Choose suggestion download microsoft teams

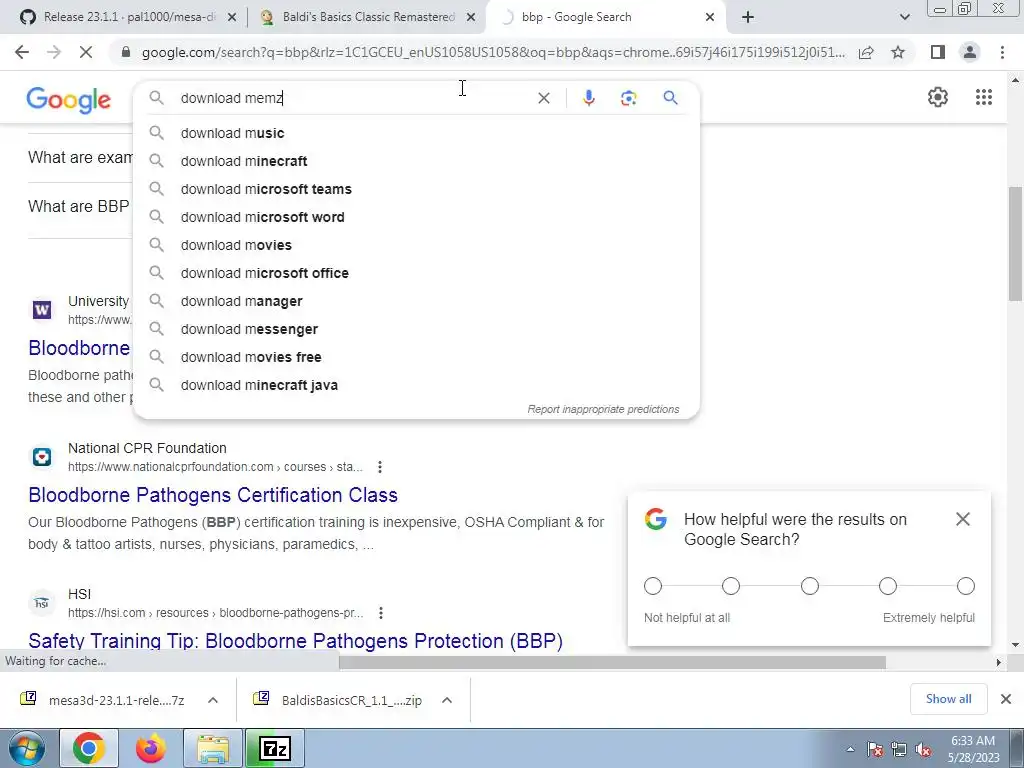tap(417, 189)
